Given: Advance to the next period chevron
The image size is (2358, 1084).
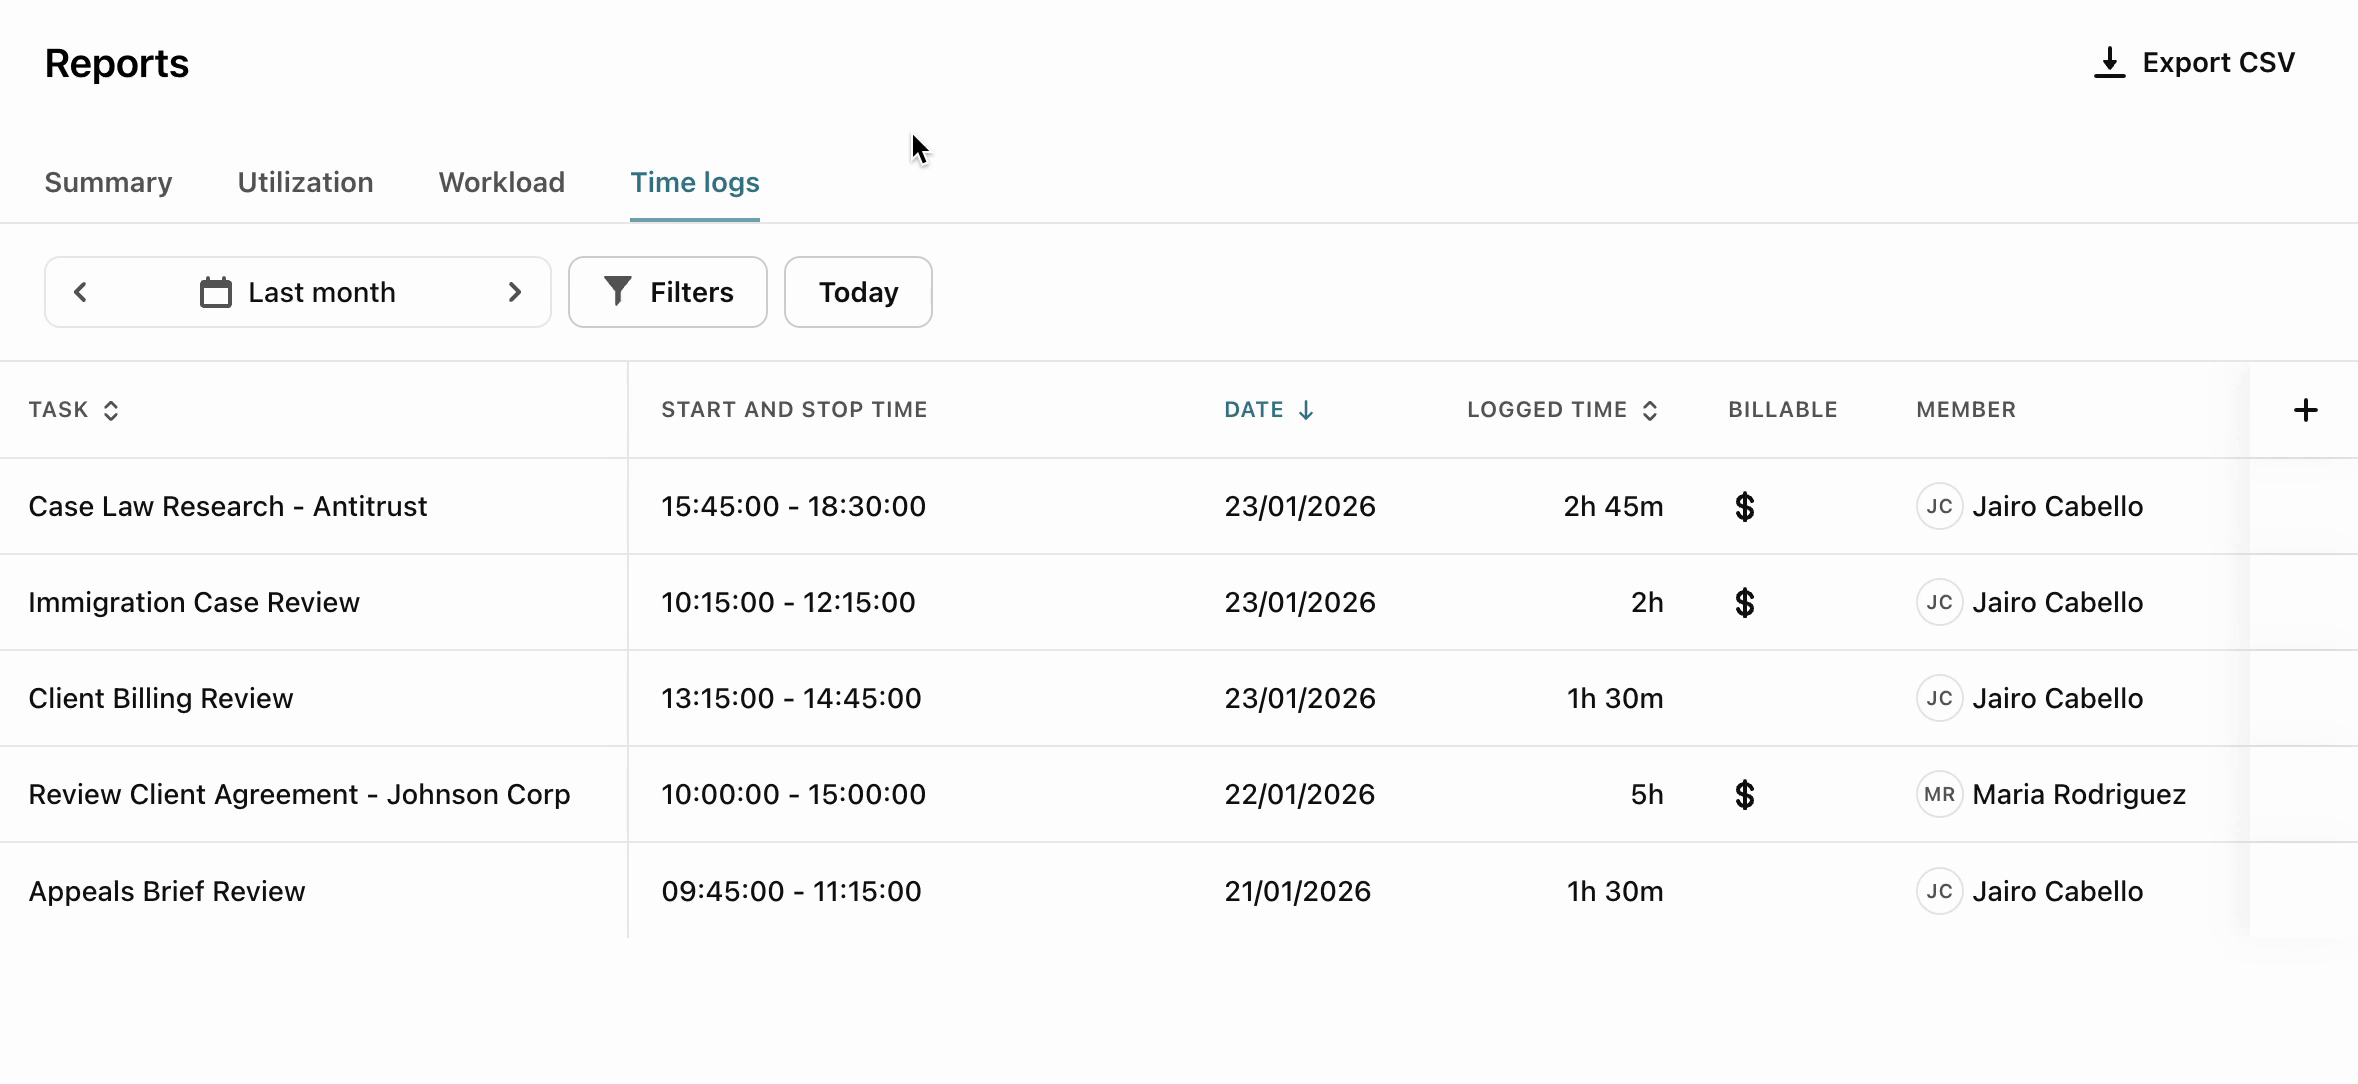Looking at the screenshot, I should point(515,292).
